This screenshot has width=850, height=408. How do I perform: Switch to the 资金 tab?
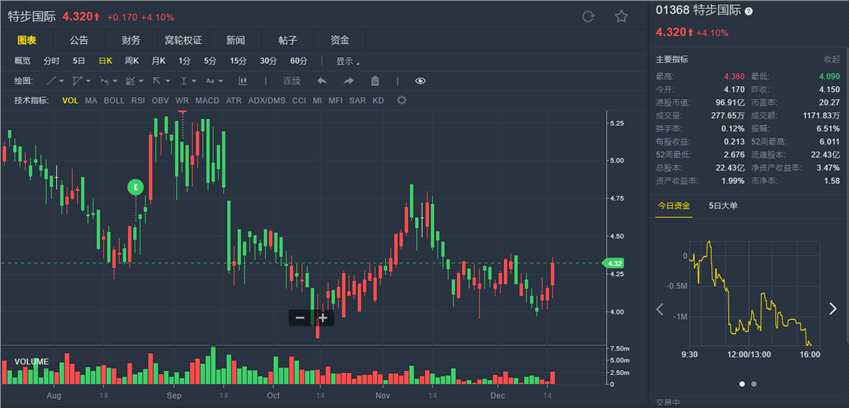[x=340, y=41]
